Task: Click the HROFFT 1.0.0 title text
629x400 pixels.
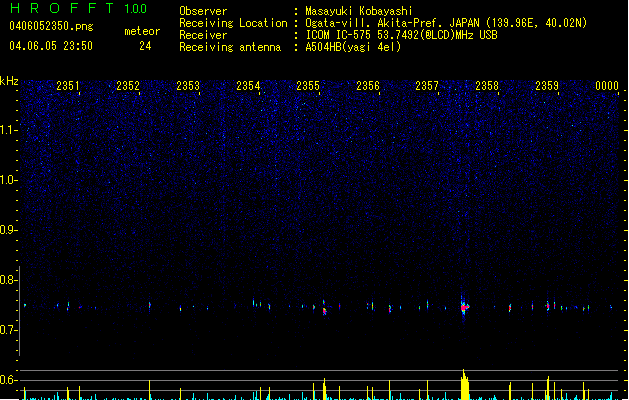Action: click(x=79, y=8)
